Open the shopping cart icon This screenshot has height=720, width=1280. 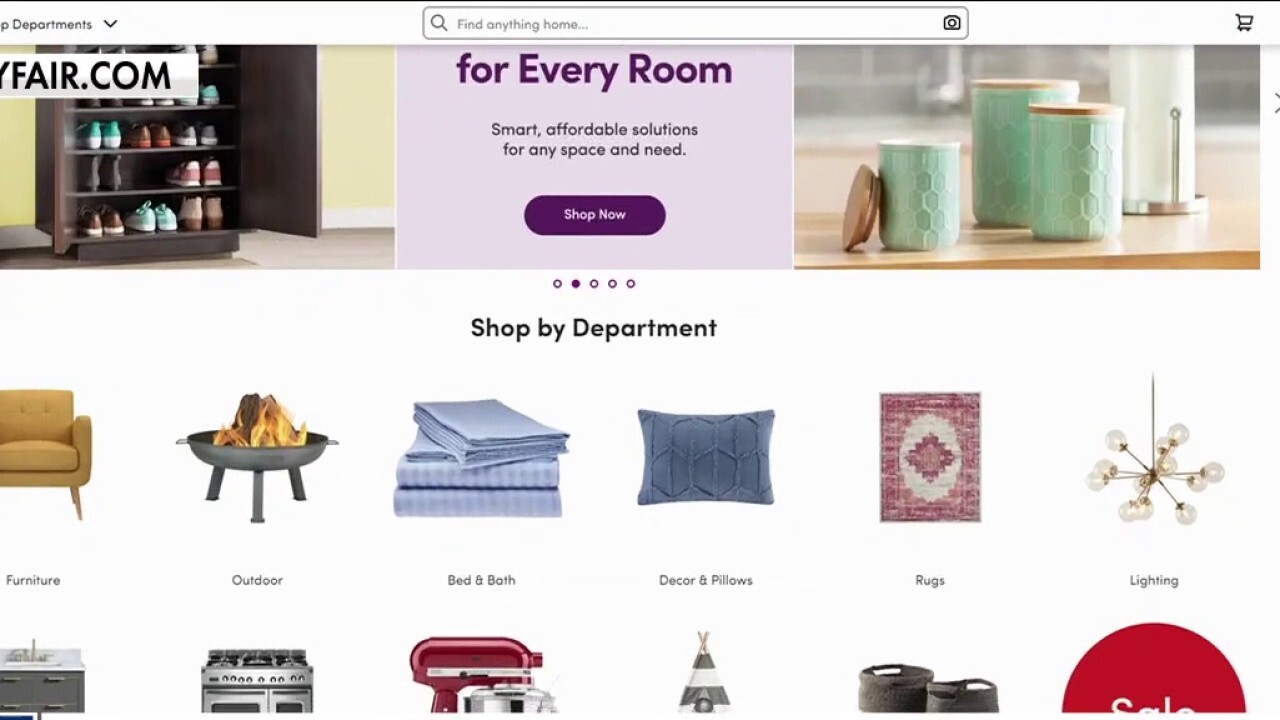point(1244,23)
